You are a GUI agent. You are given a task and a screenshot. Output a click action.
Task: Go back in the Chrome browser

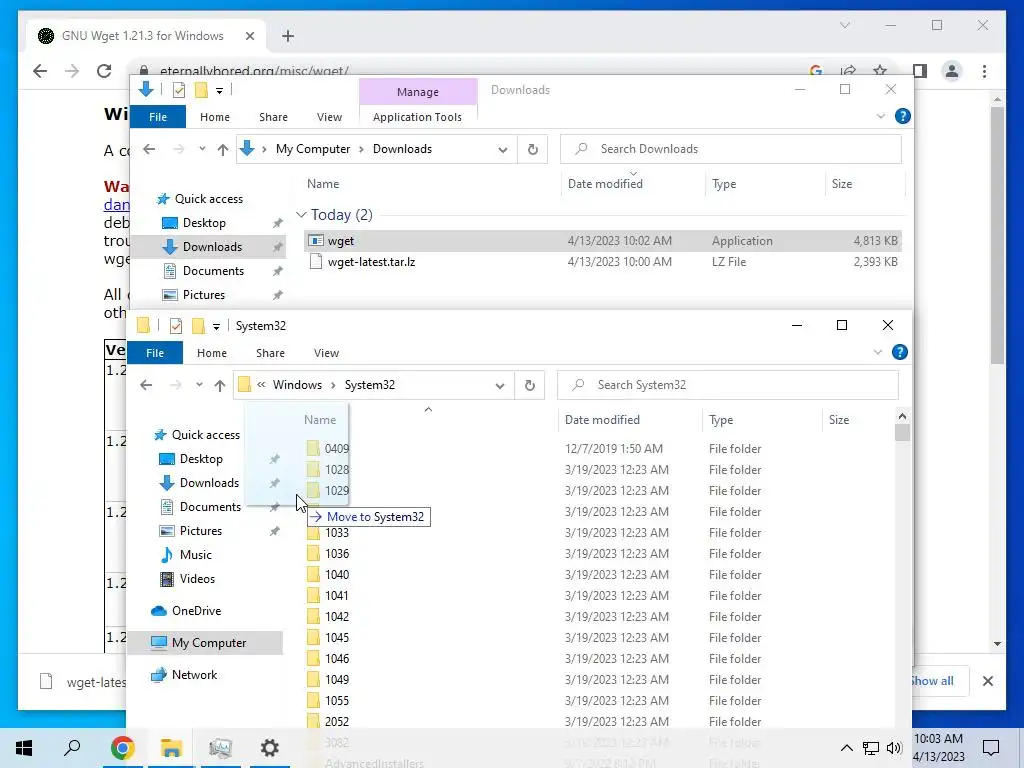[x=40, y=71]
